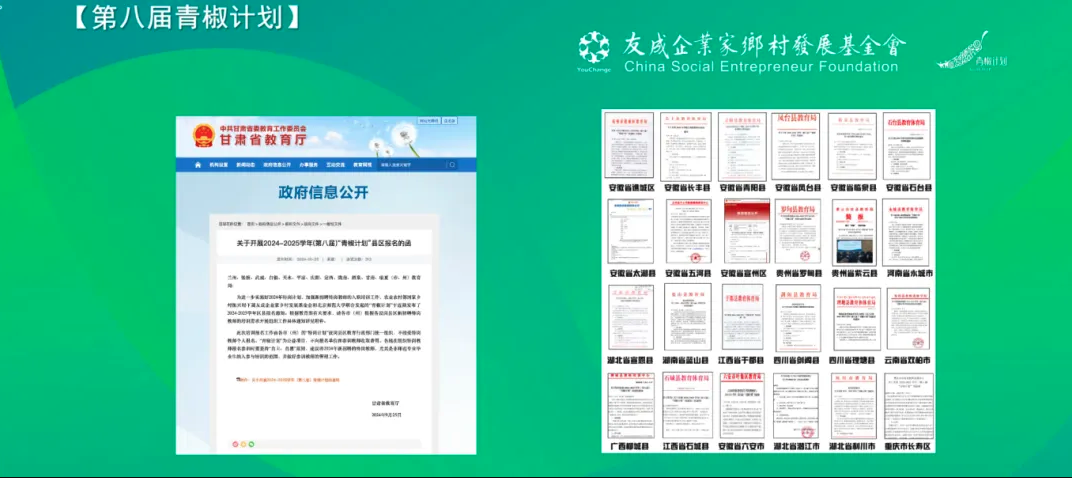
Task: Click the 政府信息公开 page heading
Action: coord(323,192)
